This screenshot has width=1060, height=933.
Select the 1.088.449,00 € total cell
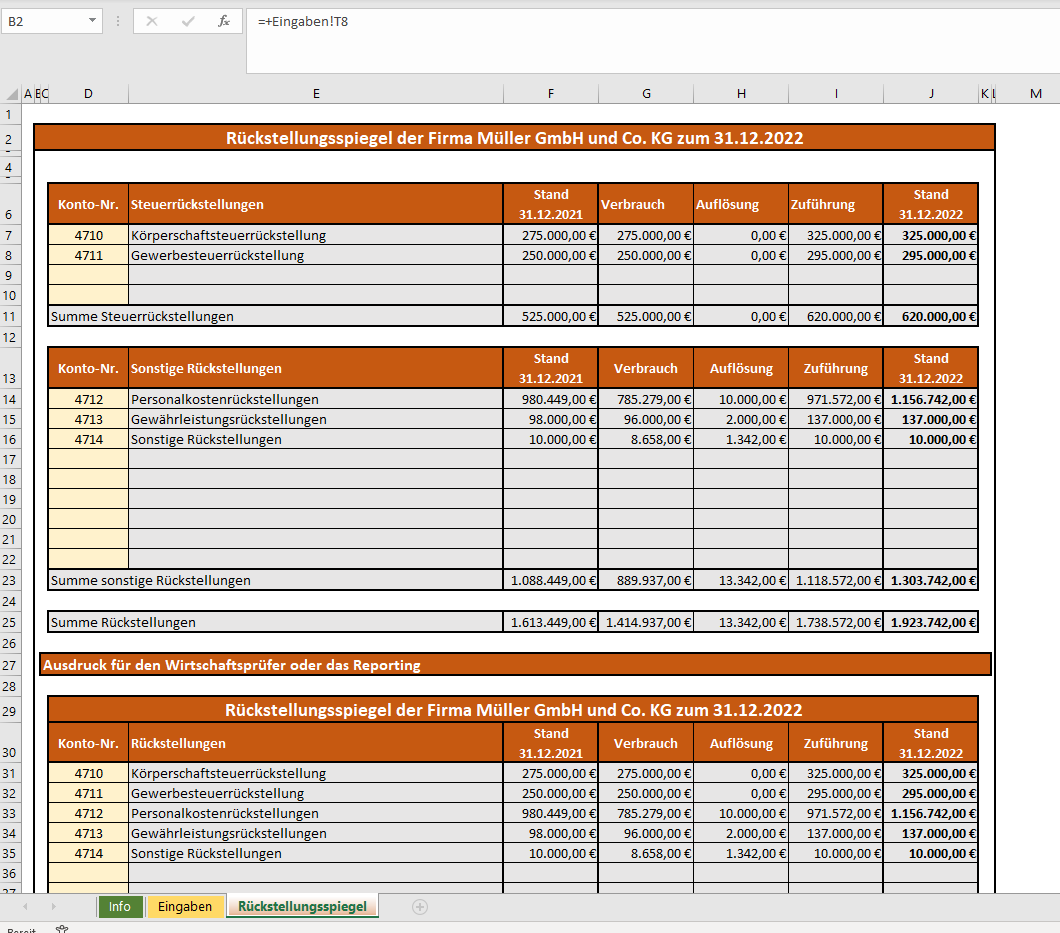tap(551, 580)
